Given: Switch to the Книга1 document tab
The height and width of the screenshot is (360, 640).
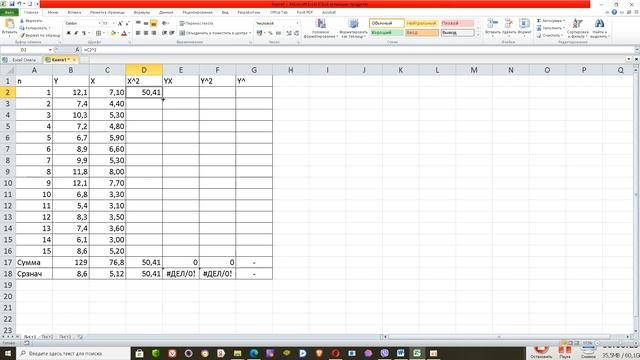Looking at the screenshot, I should pyautogui.click(x=60, y=60).
